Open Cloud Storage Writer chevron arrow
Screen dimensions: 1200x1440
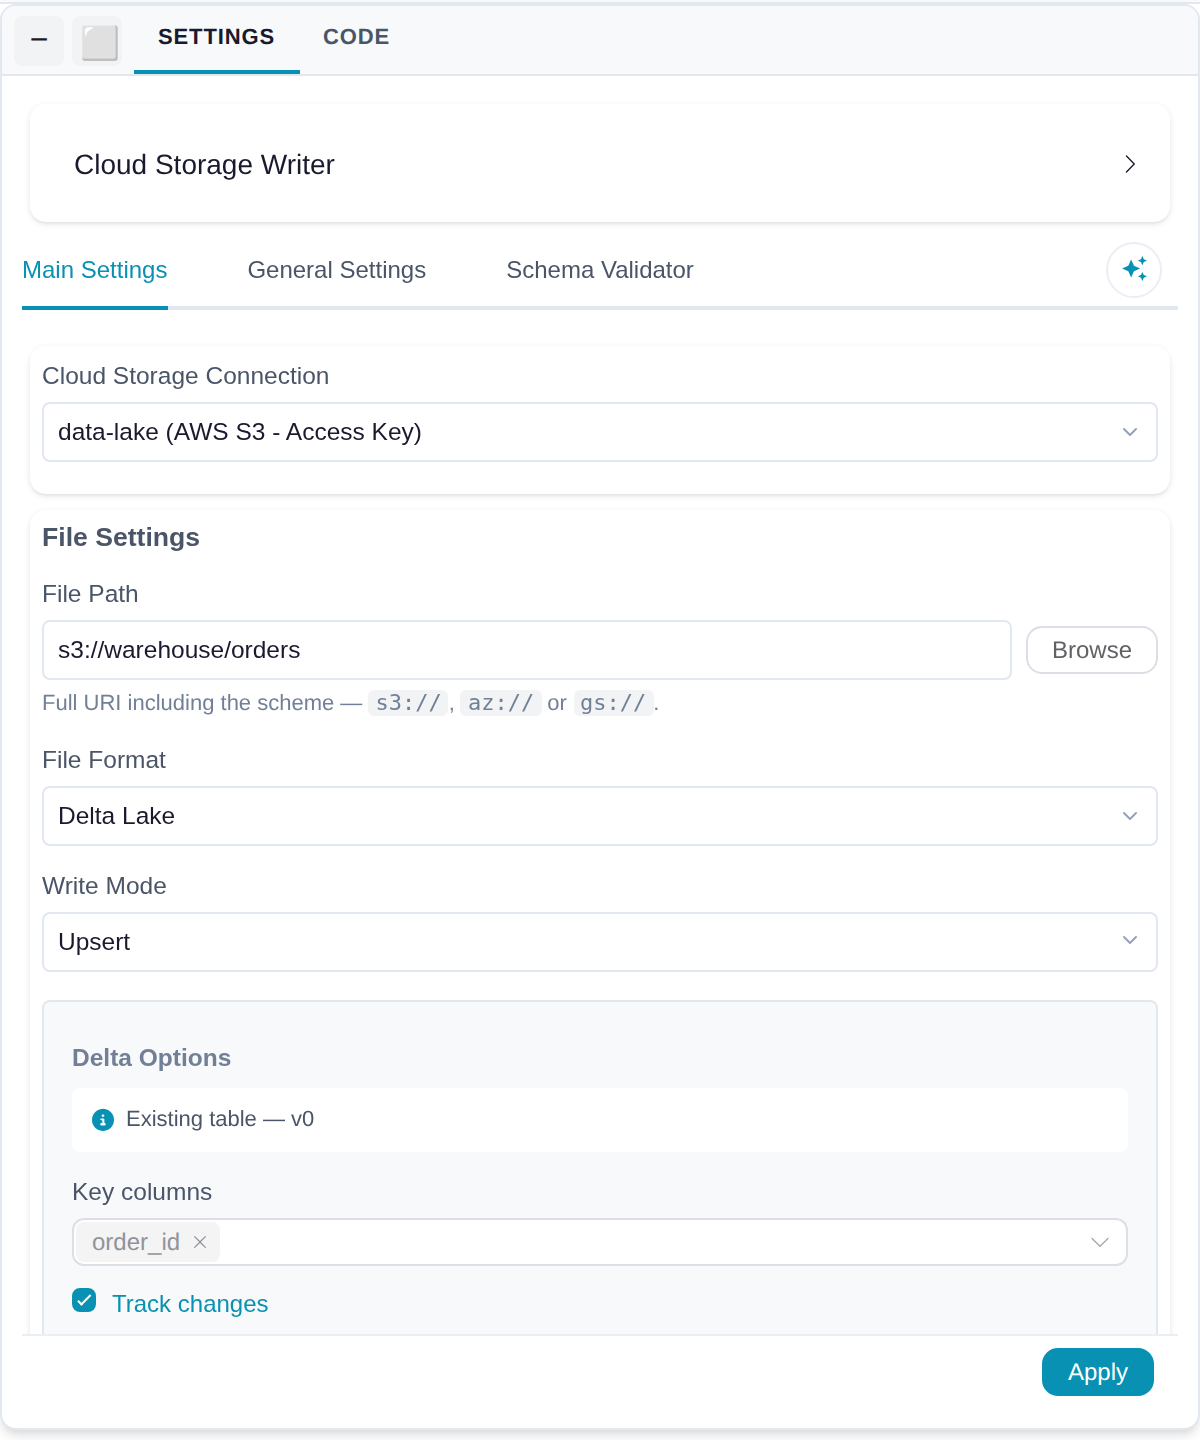1130,164
